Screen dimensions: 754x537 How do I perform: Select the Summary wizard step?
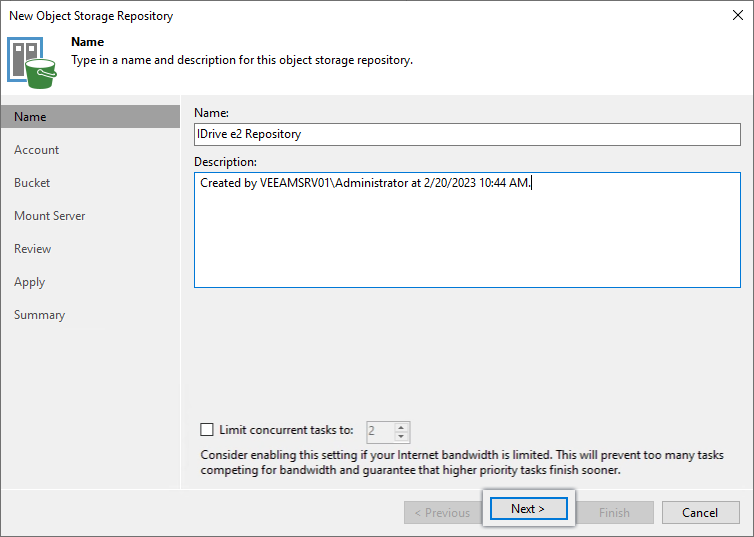pyautogui.click(x=39, y=315)
